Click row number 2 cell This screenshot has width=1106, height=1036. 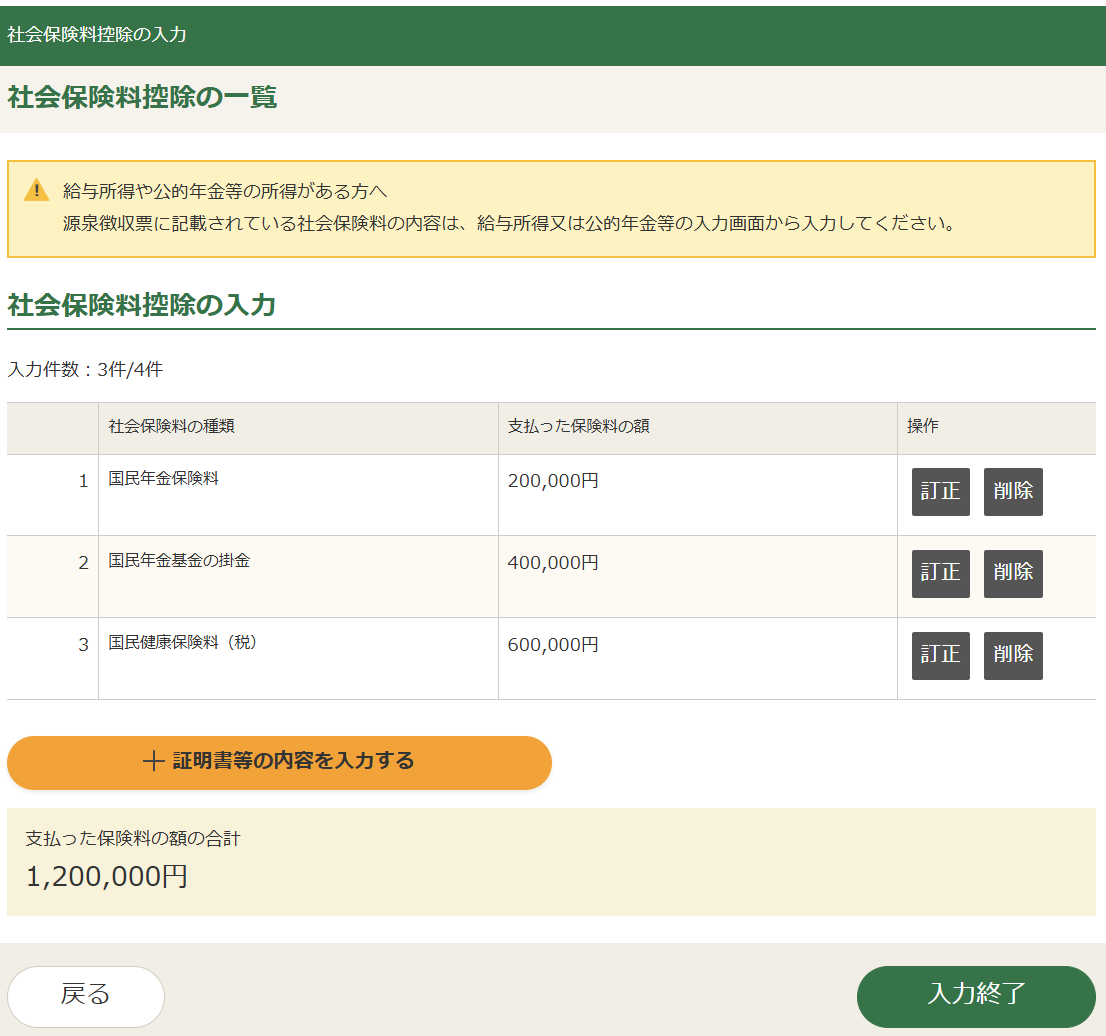pos(53,576)
